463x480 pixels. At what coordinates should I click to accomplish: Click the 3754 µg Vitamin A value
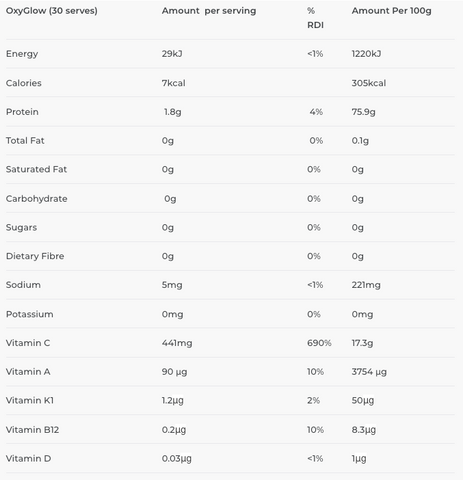tap(369, 372)
